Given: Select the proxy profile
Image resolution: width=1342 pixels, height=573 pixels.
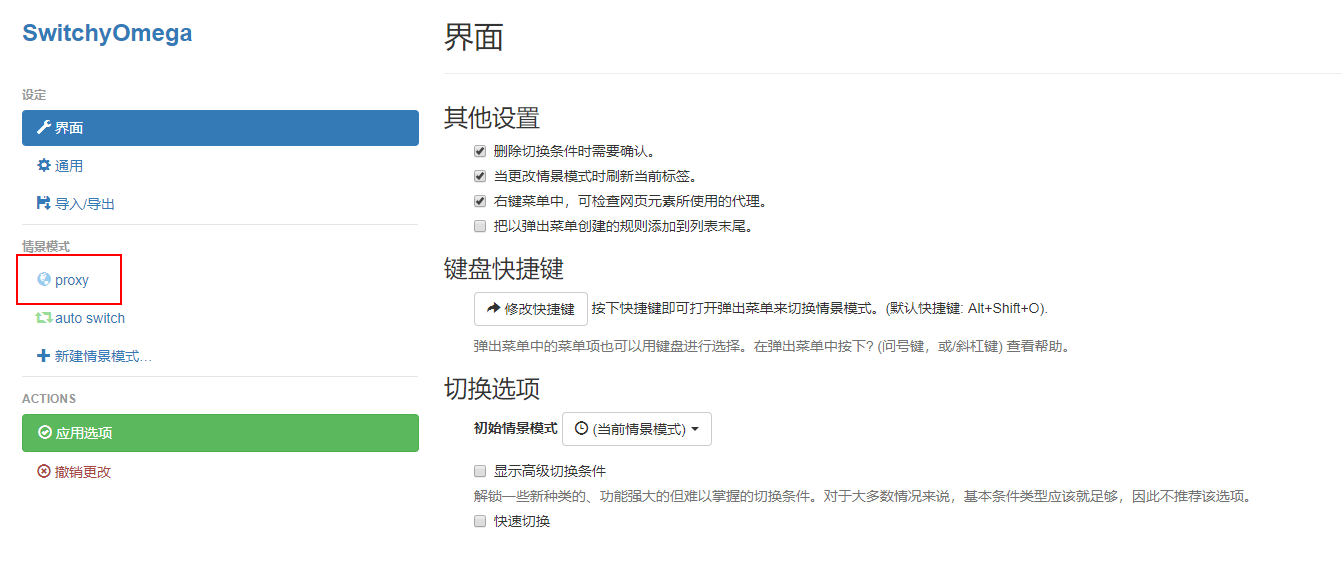Looking at the screenshot, I should pyautogui.click(x=220, y=280).
